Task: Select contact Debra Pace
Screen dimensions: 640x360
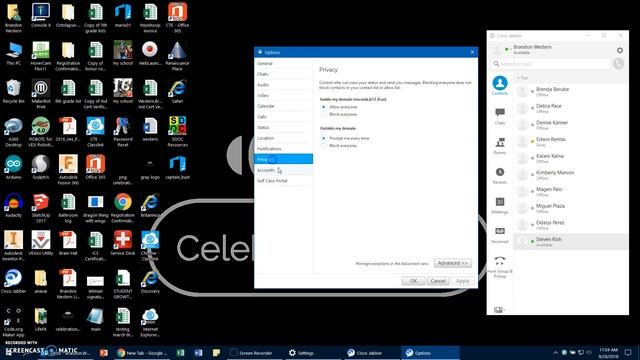Action: 571,108
